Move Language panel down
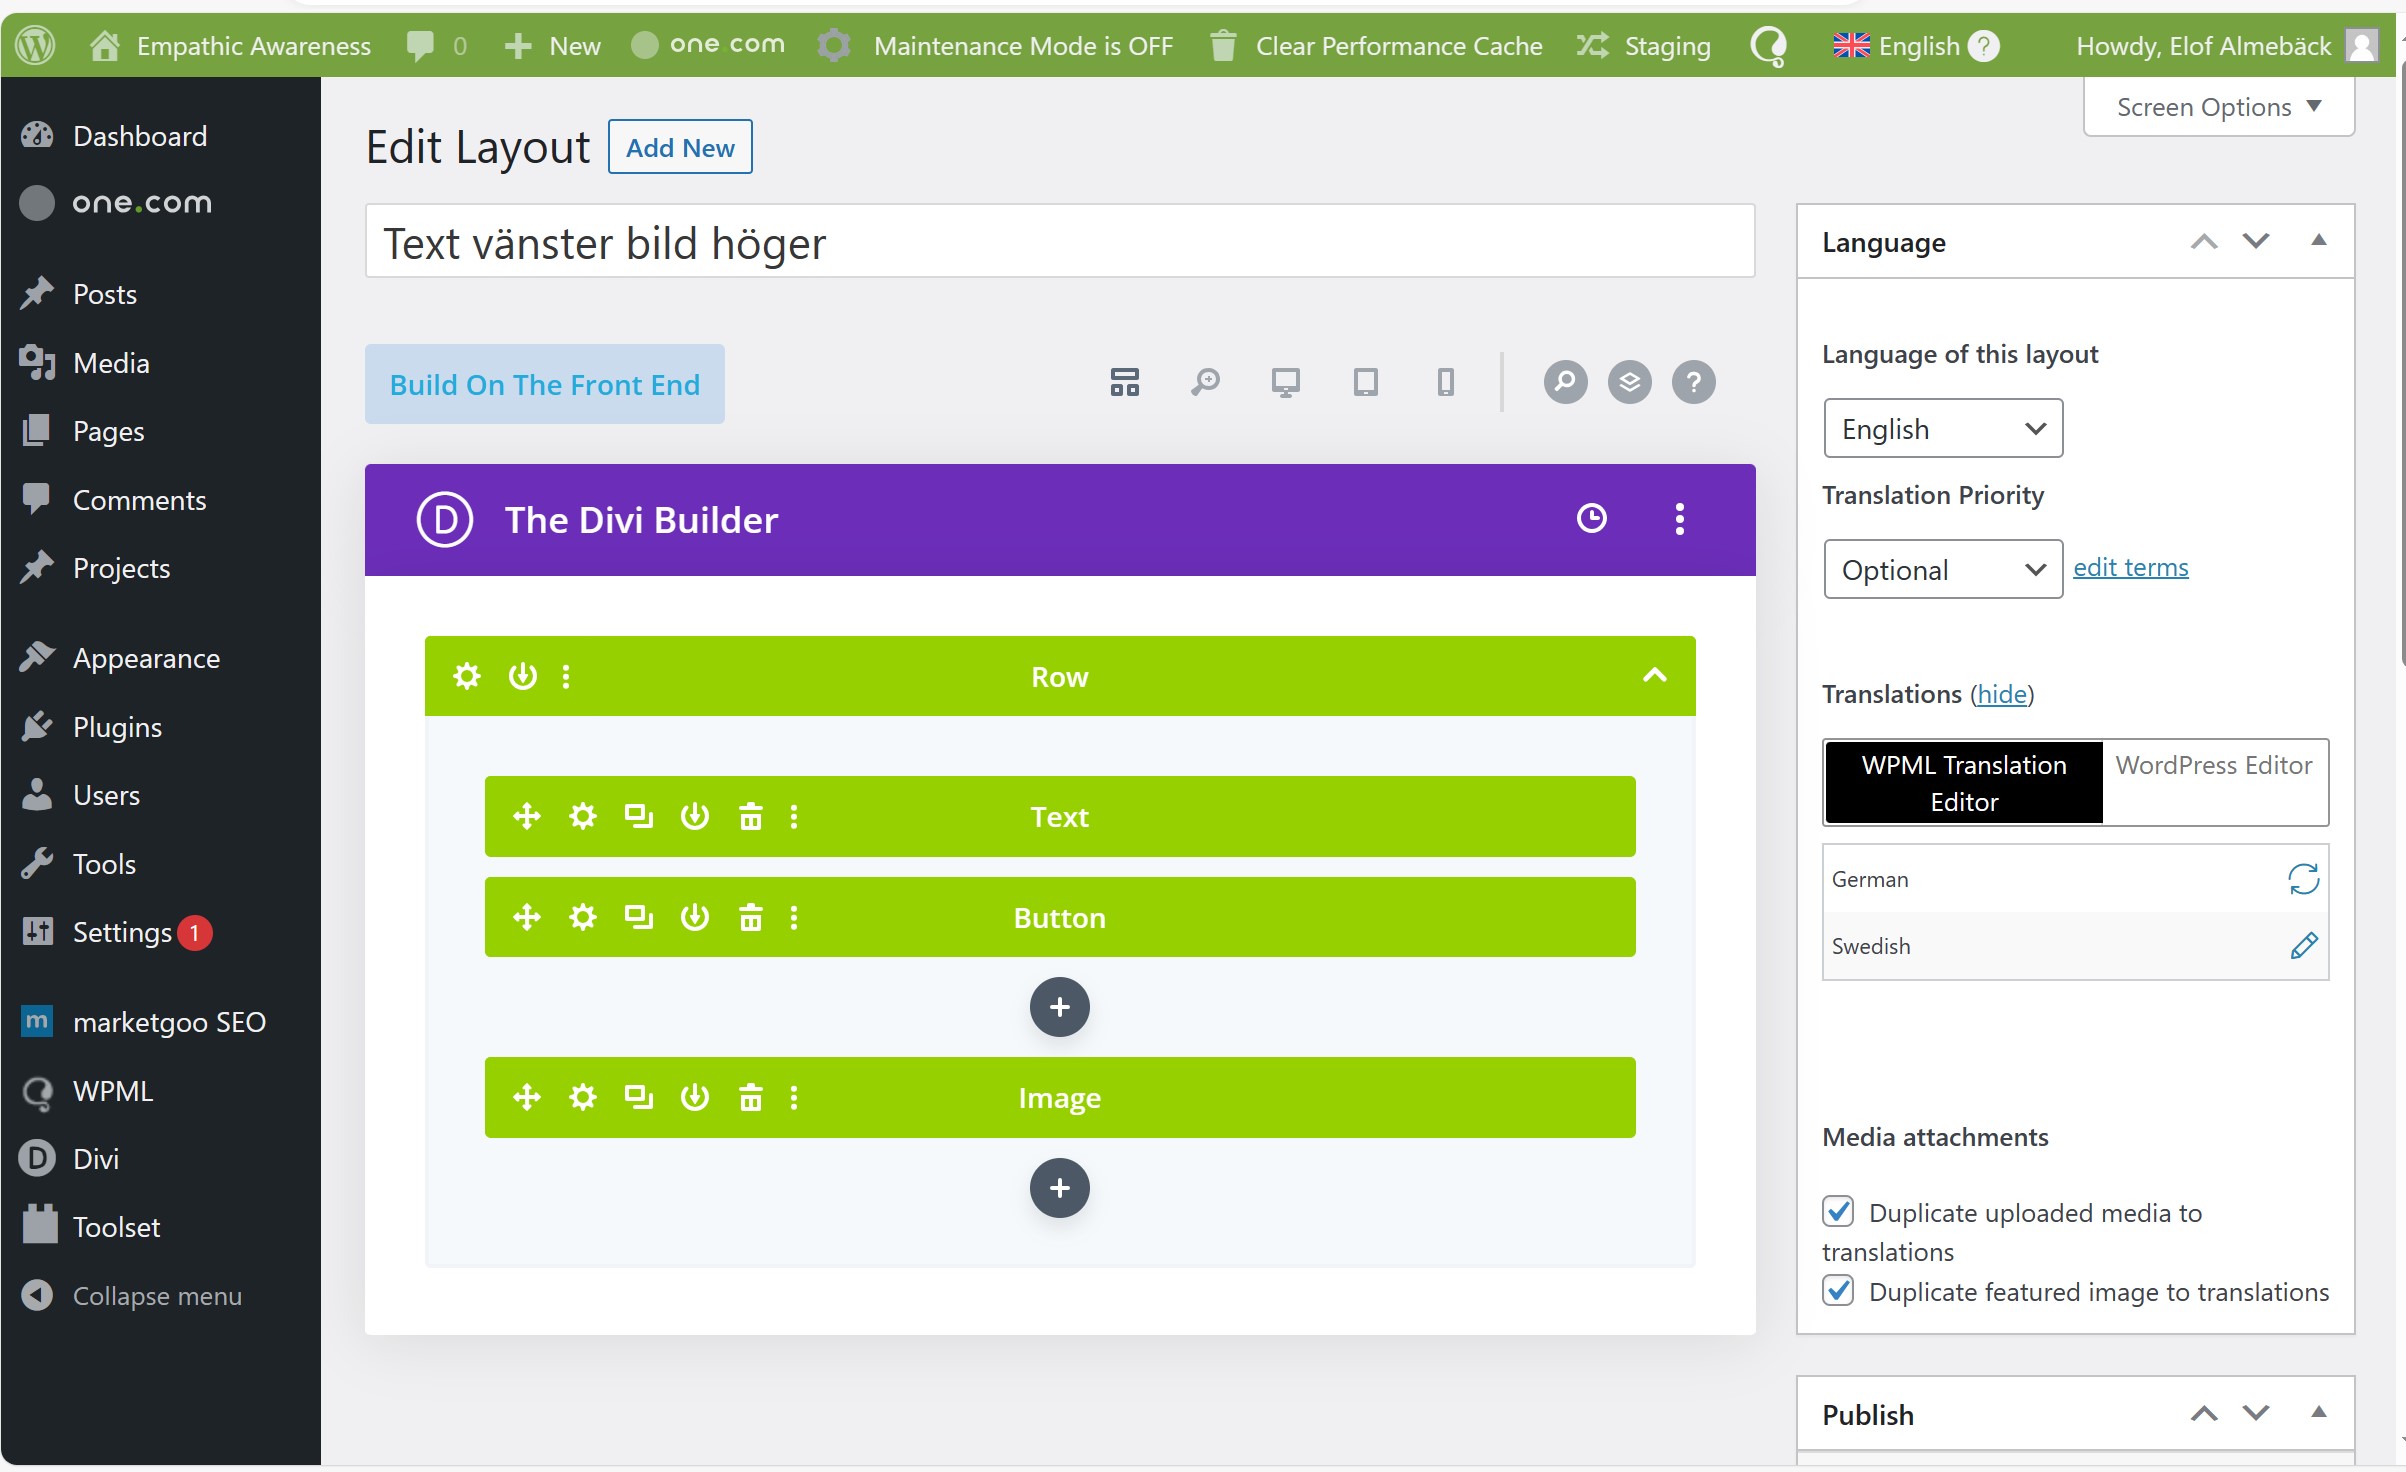This screenshot has width=2406, height=1472. 2256,241
